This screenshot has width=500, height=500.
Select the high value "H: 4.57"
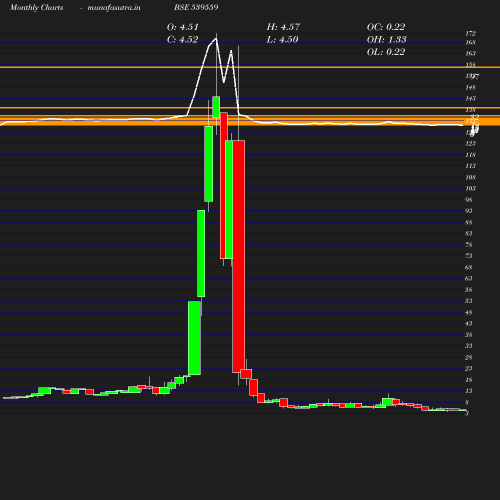(283, 27)
